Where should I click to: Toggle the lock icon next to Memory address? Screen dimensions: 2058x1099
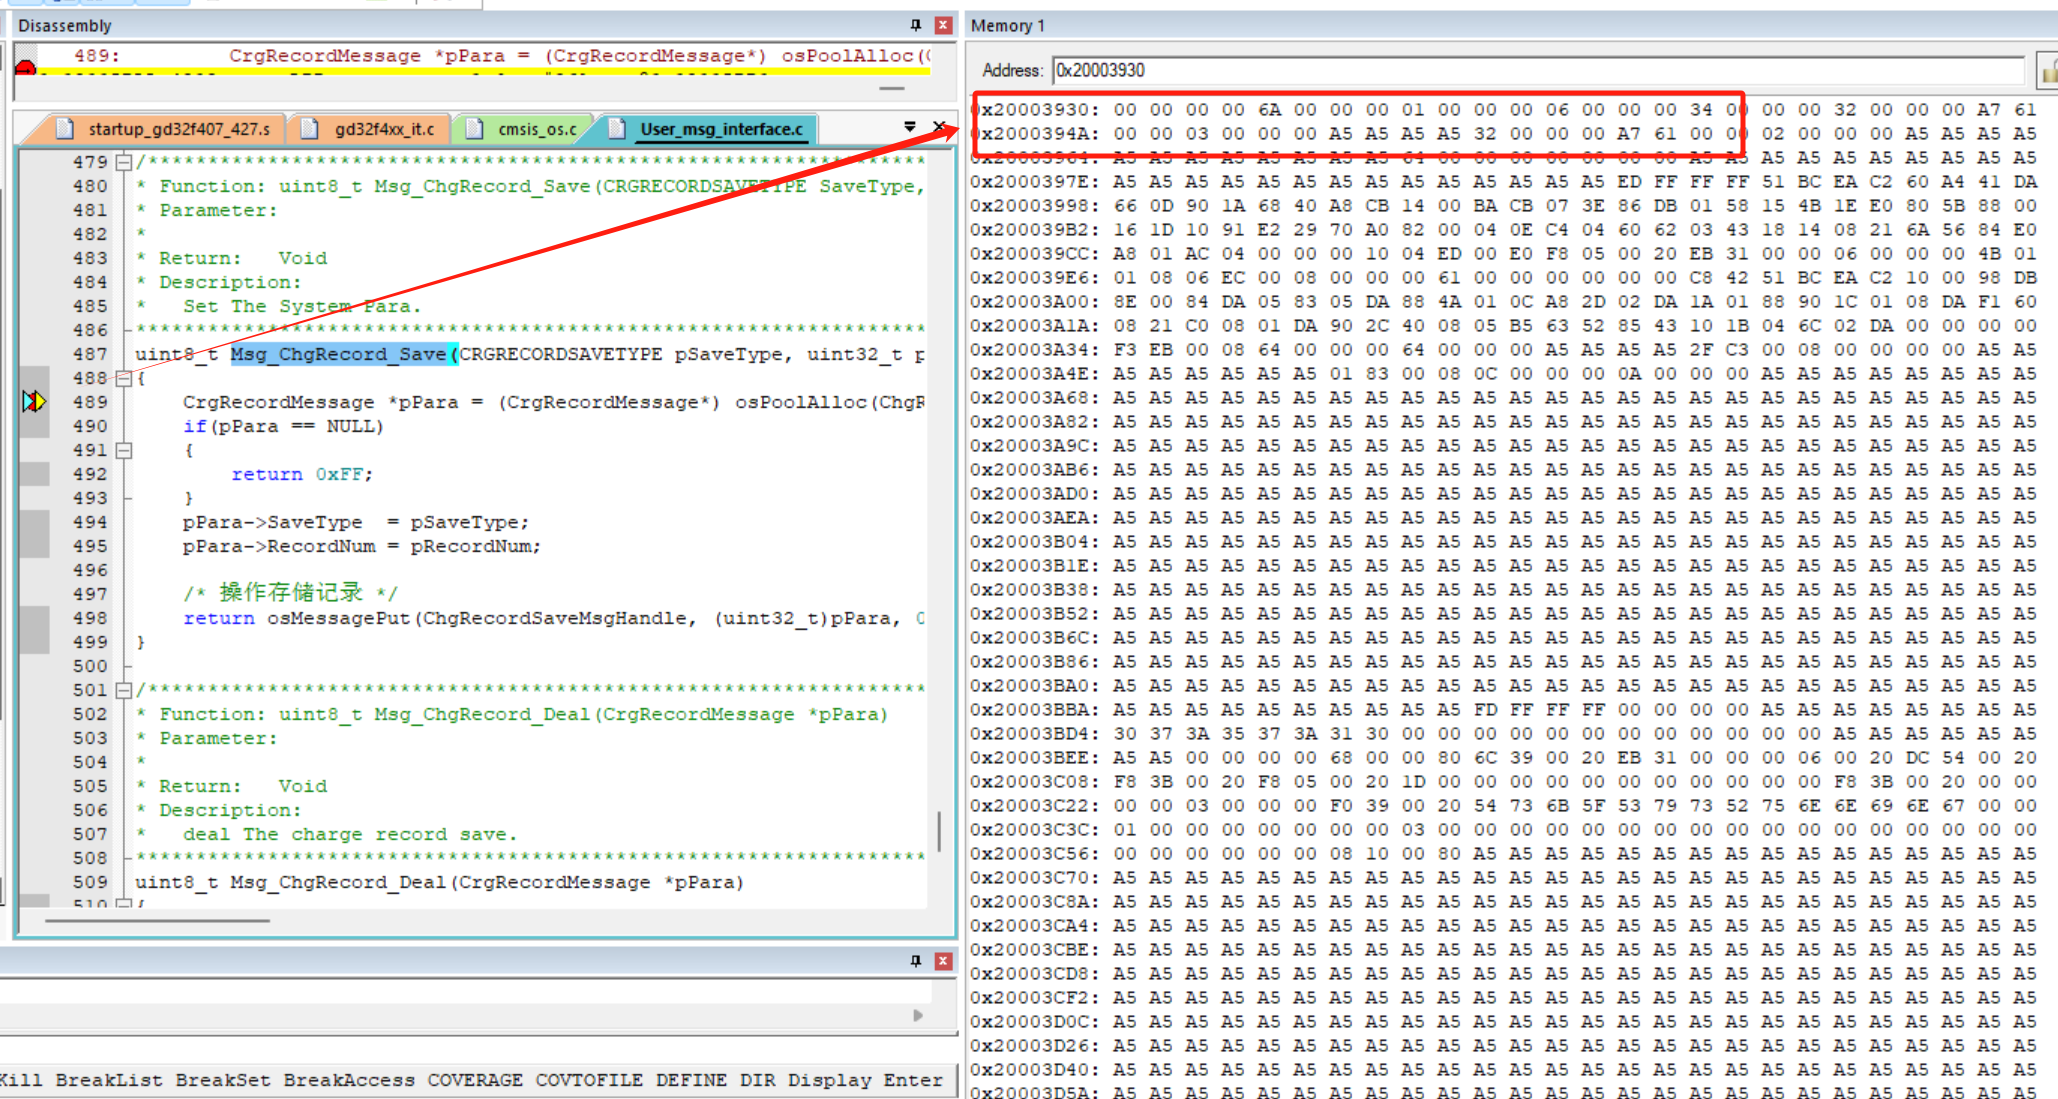tap(2047, 71)
